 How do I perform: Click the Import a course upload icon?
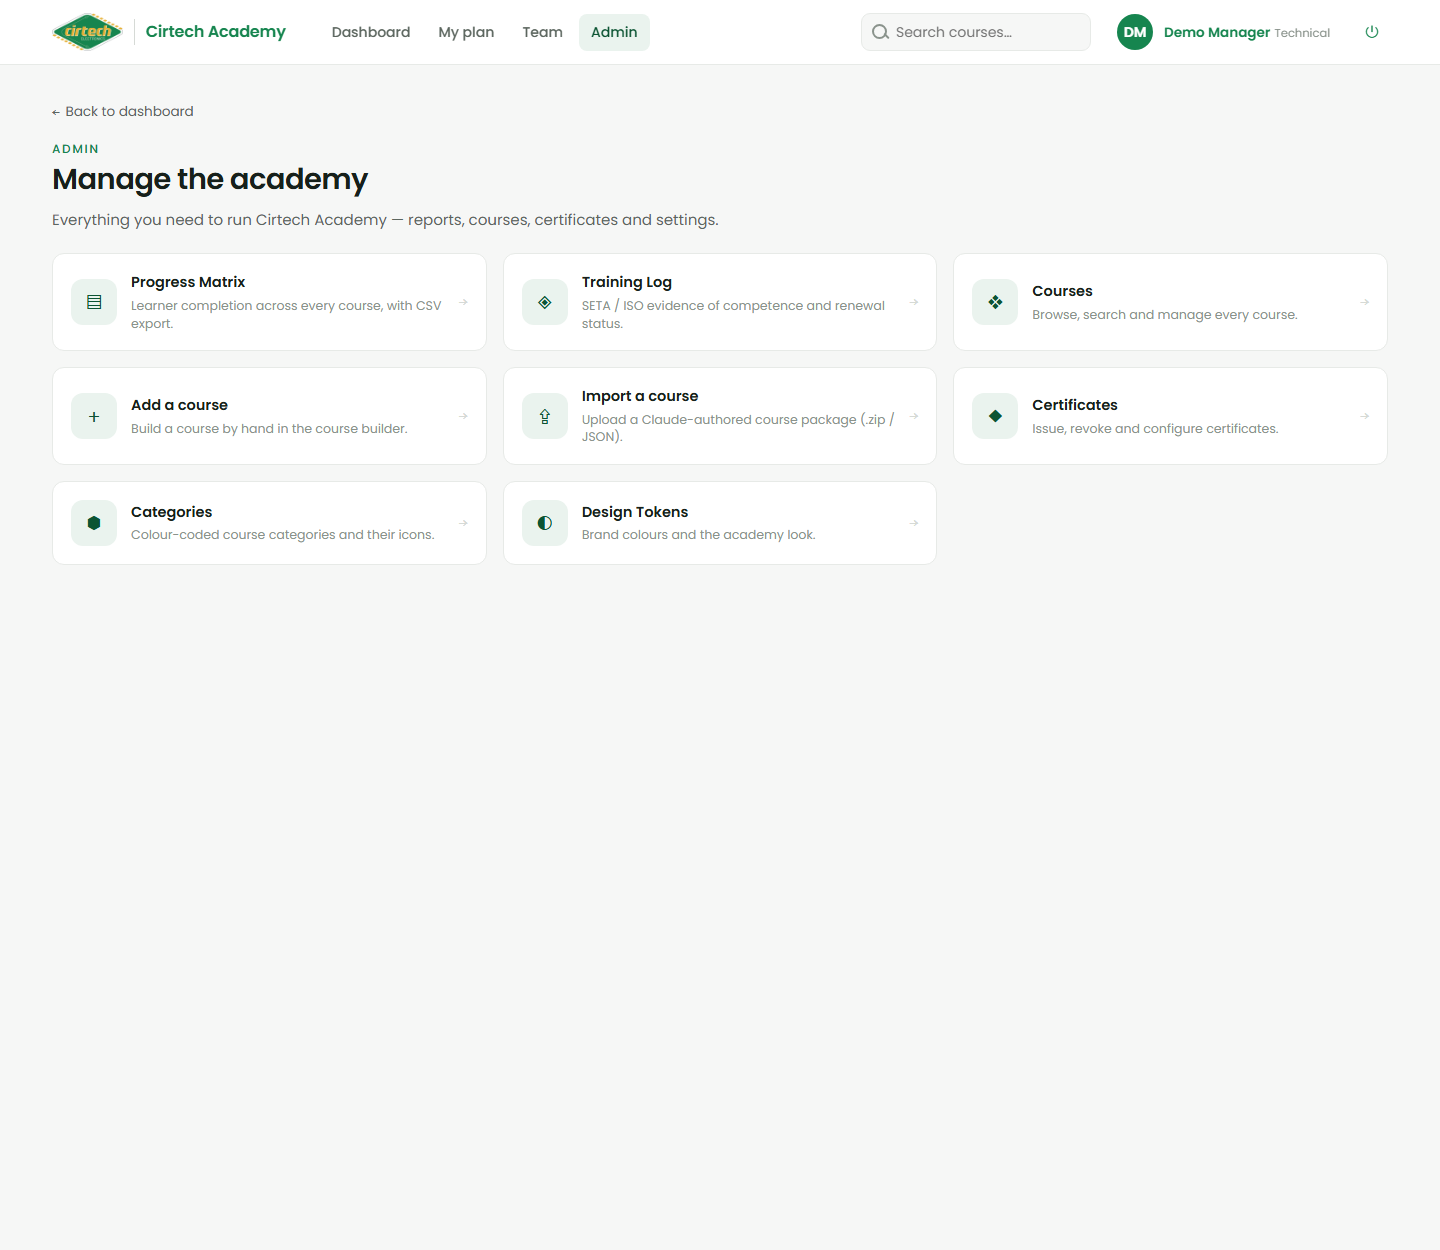[545, 416]
